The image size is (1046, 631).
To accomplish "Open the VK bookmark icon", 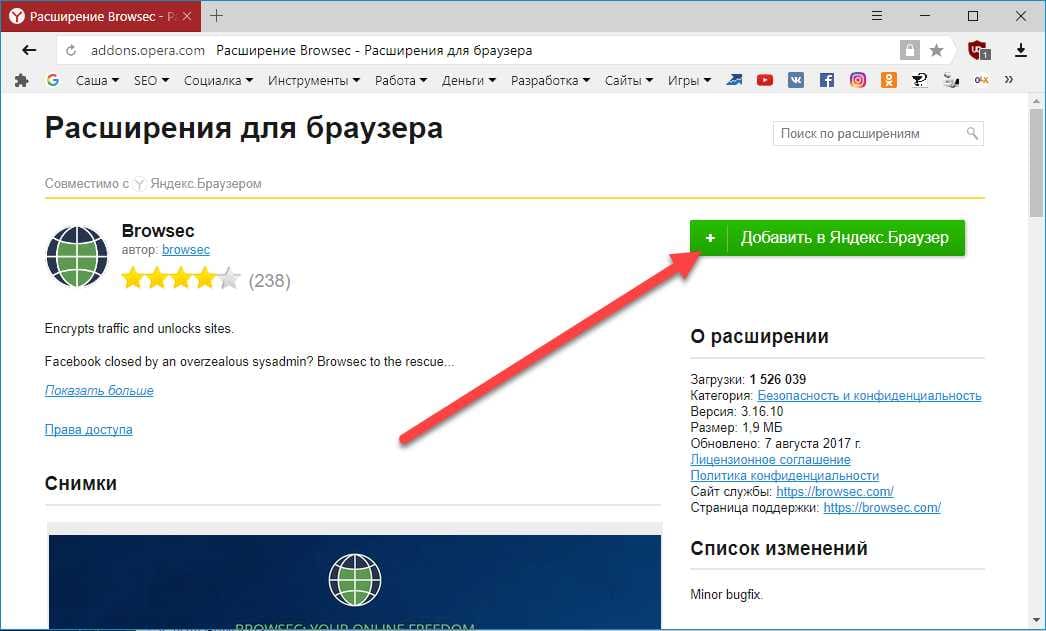I will pos(796,80).
